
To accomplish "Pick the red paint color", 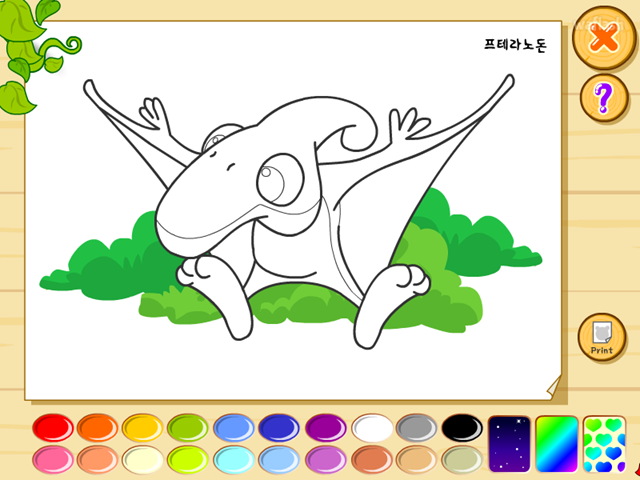I will 53,427.
